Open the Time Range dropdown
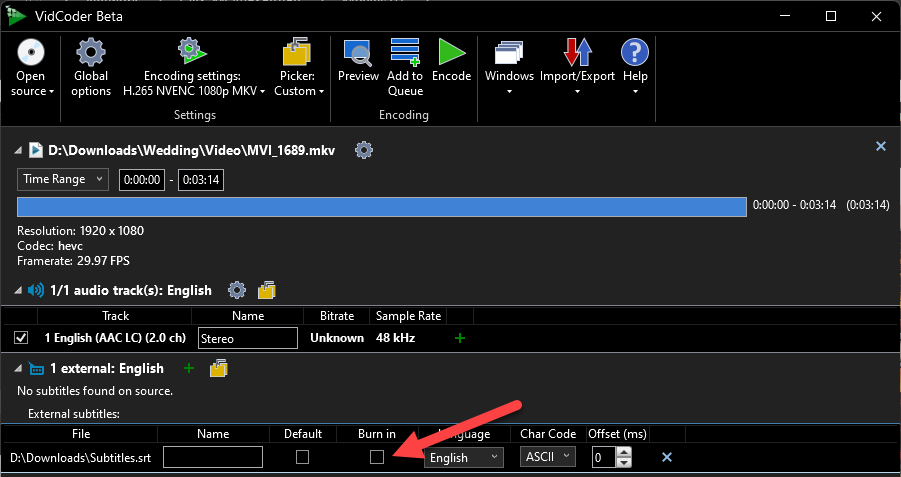 63,180
